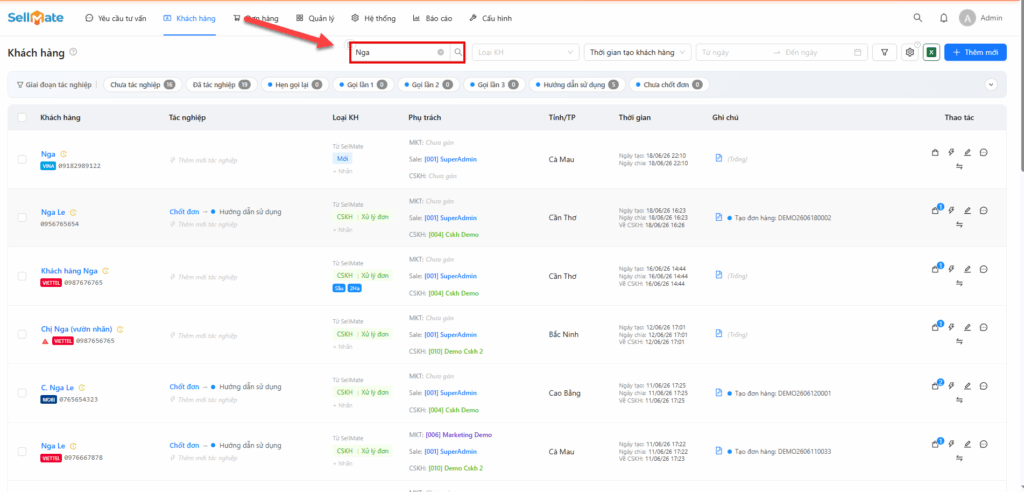Click the transfer arrows icon in the 09182989122 row
Image resolution: width=1024 pixels, height=492 pixels.
[x=959, y=167]
